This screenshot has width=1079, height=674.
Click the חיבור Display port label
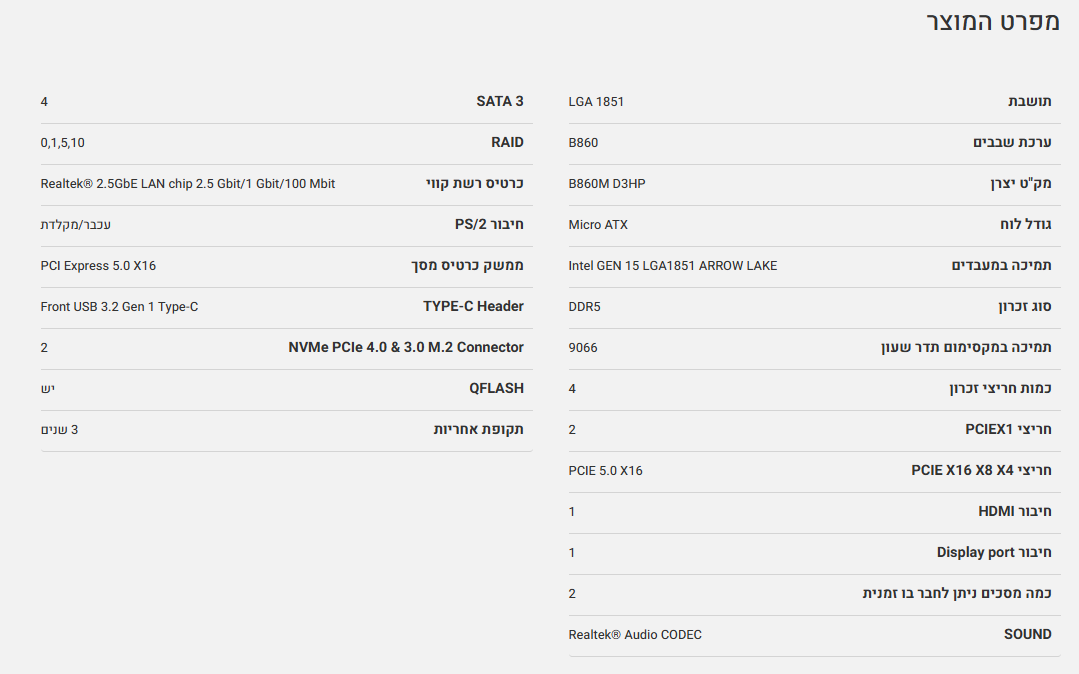993,552
